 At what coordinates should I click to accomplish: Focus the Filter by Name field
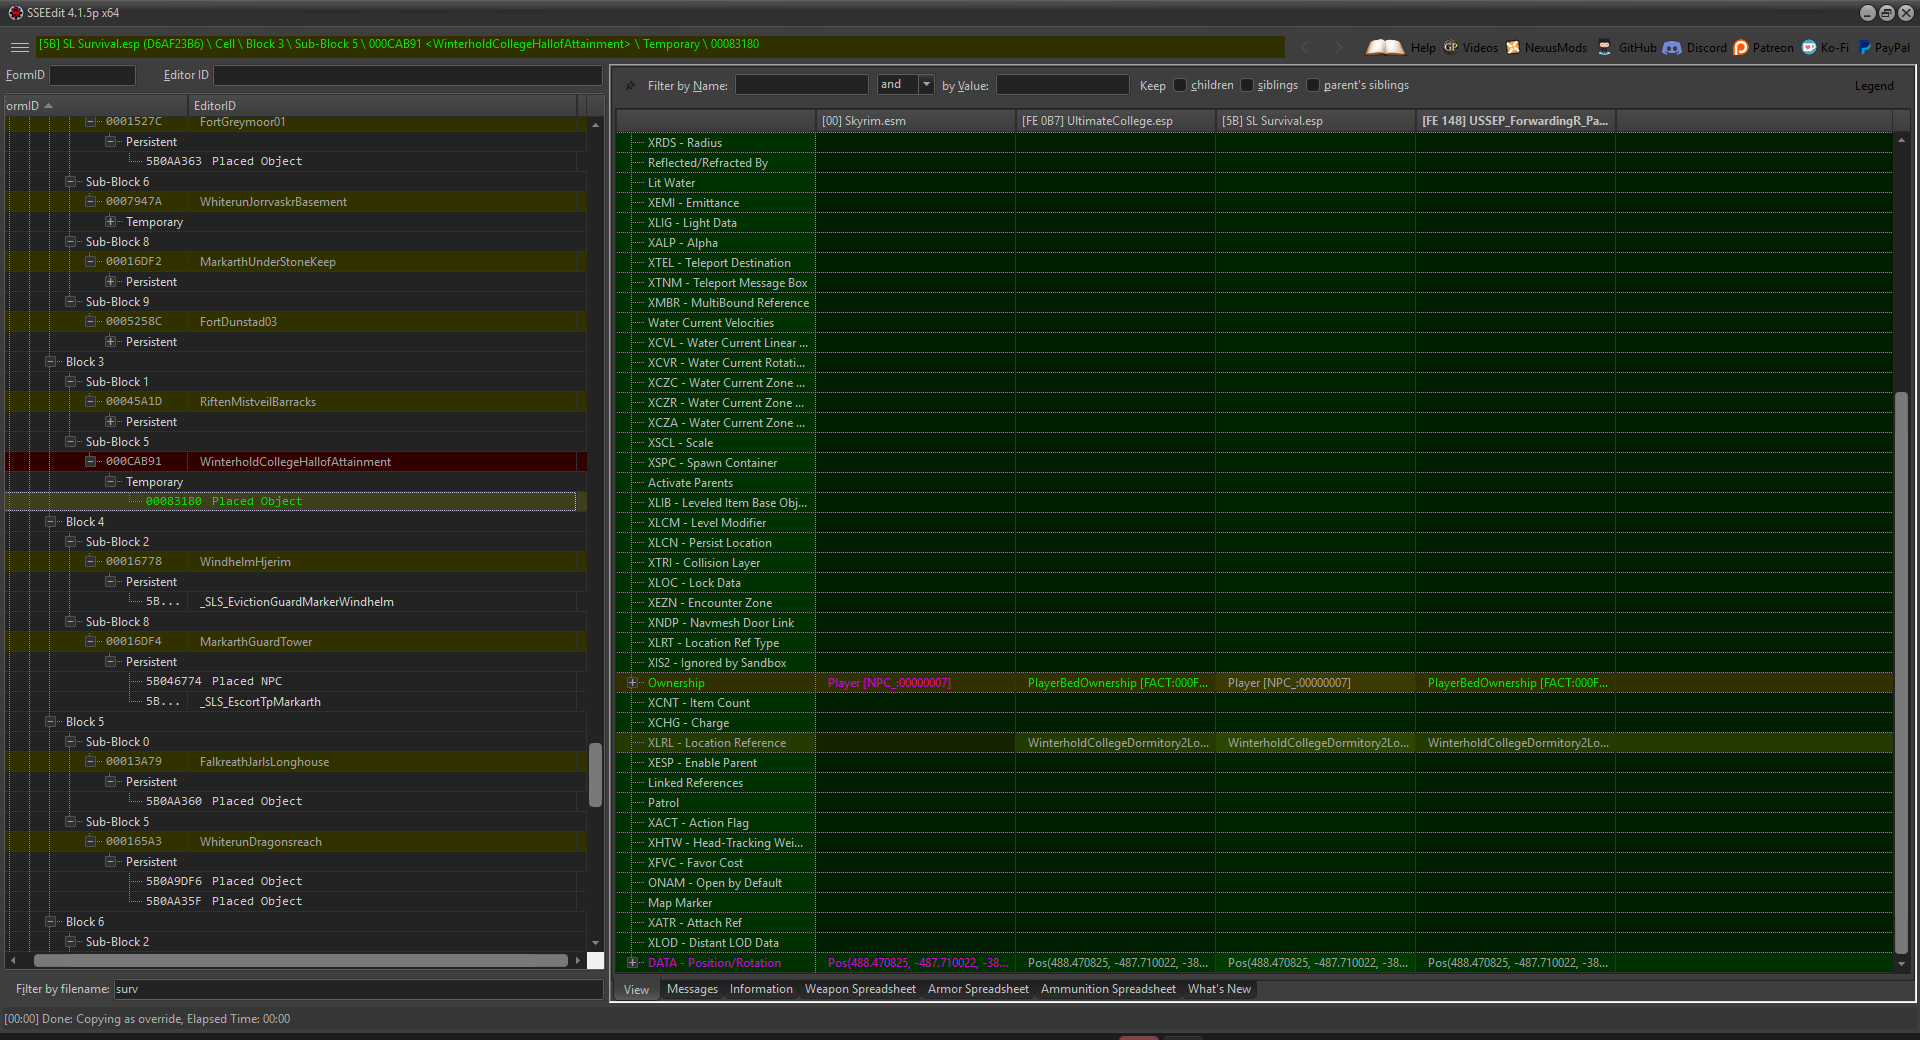802,85
